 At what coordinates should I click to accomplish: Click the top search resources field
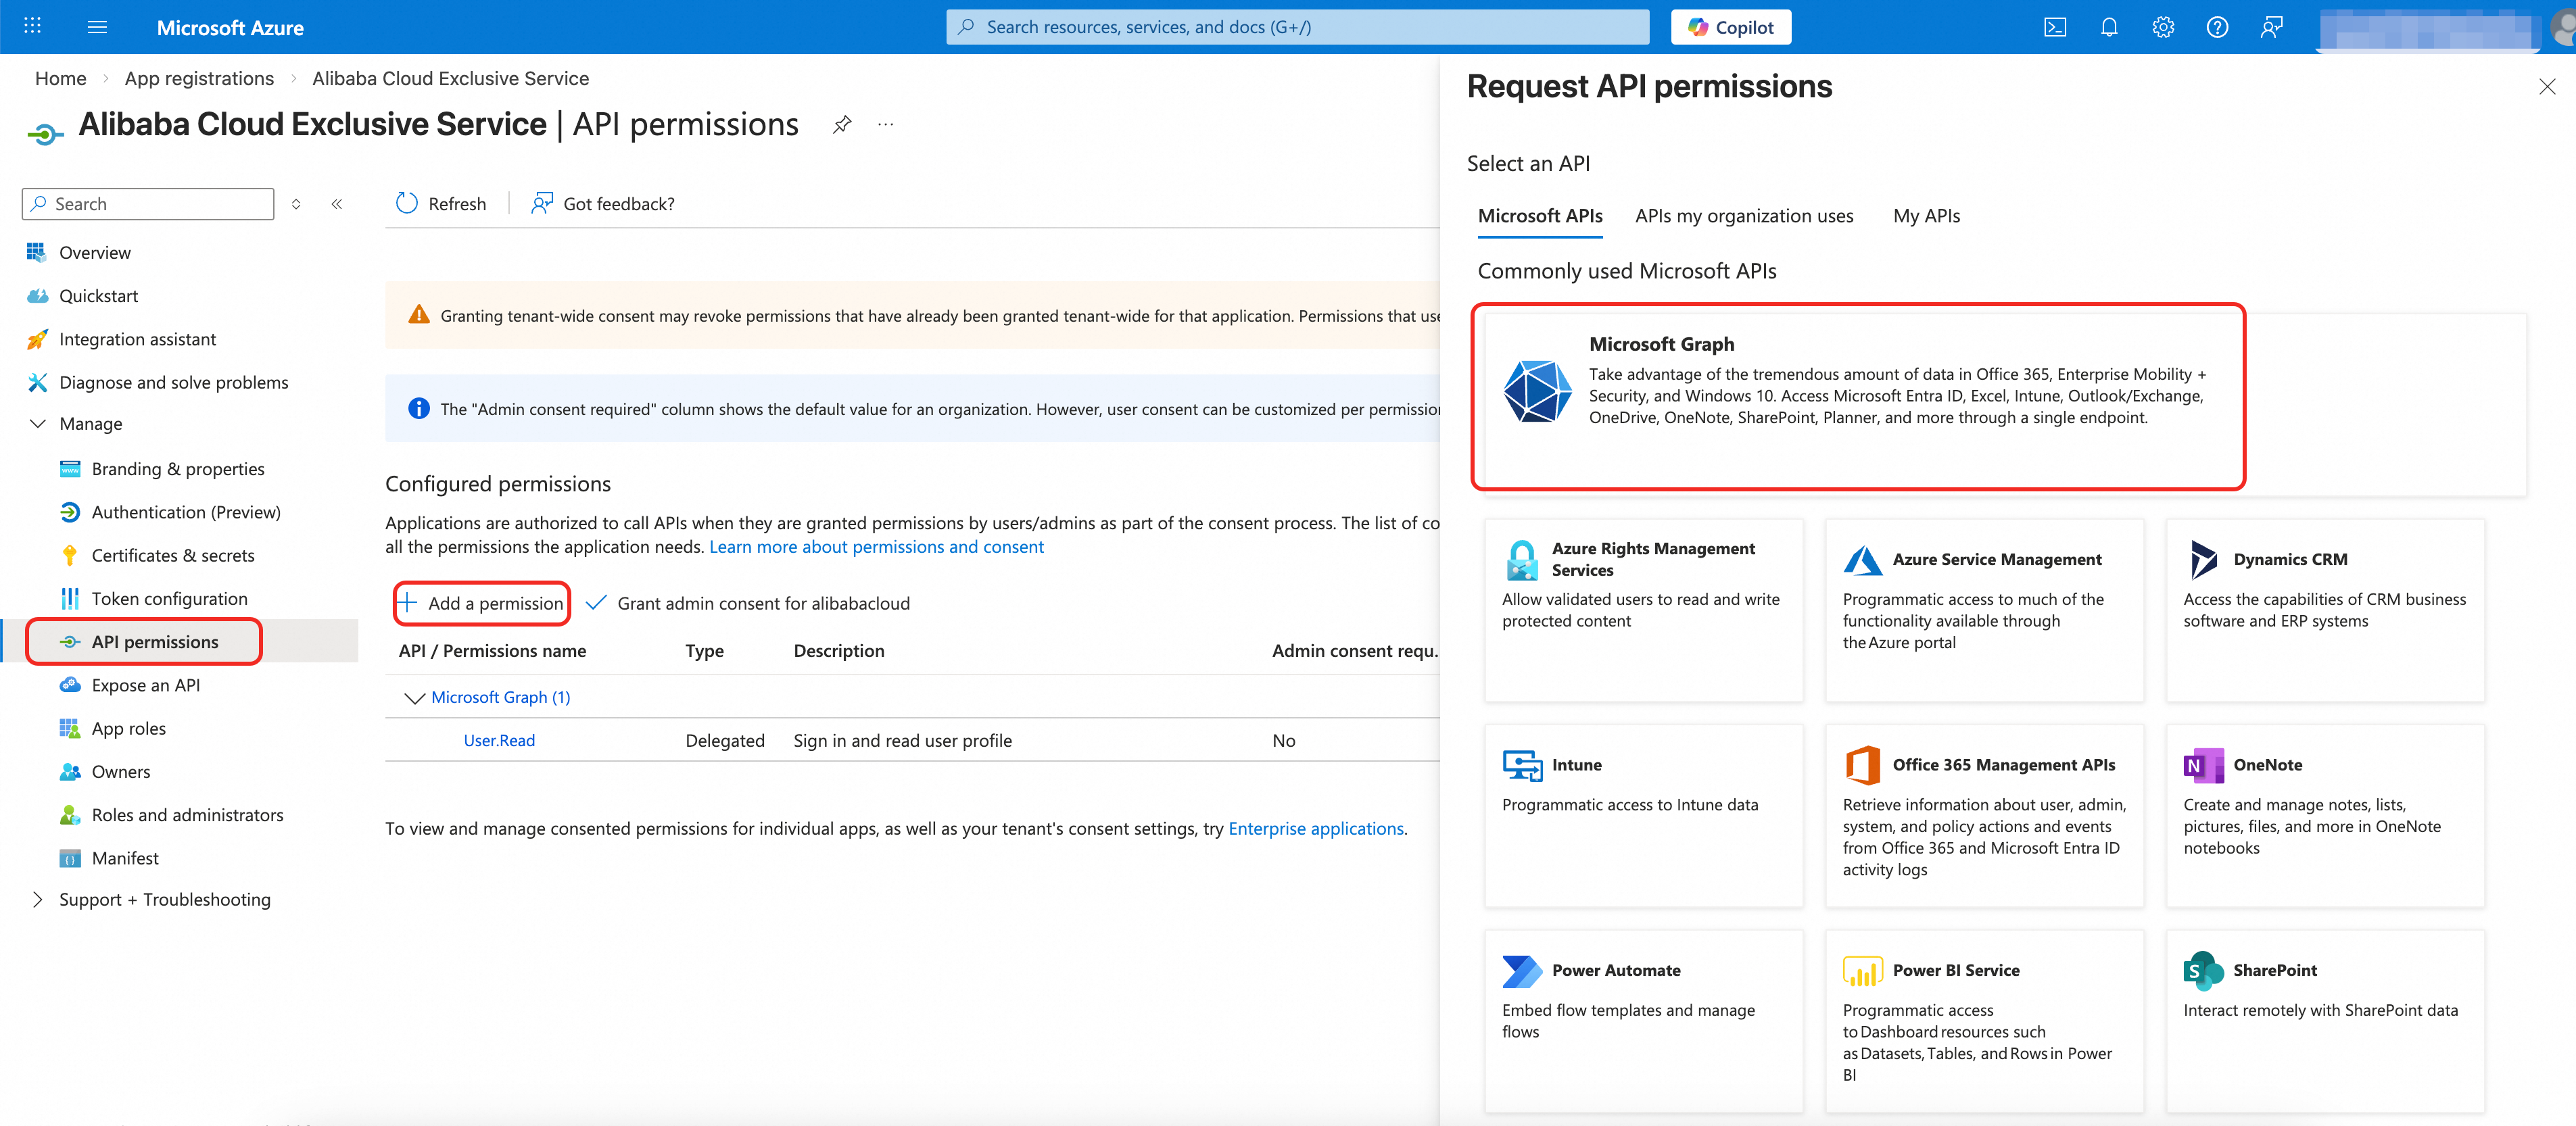point(1297,27)
